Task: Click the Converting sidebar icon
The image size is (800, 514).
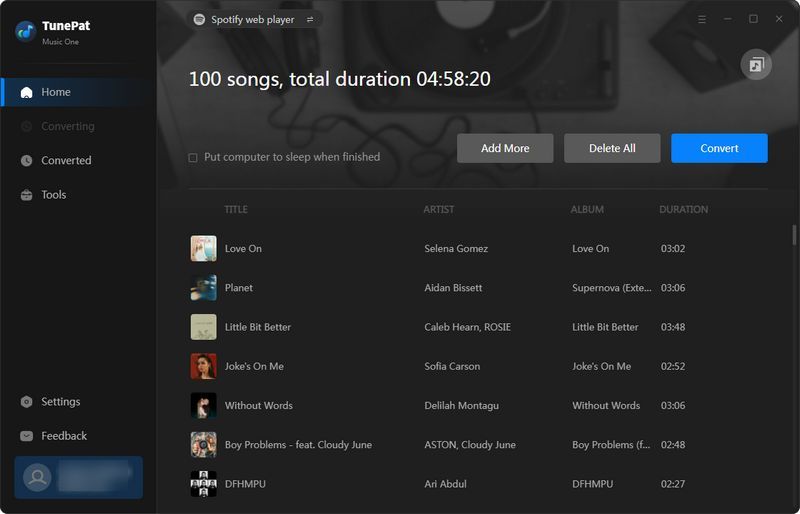Action: point(27,126)
